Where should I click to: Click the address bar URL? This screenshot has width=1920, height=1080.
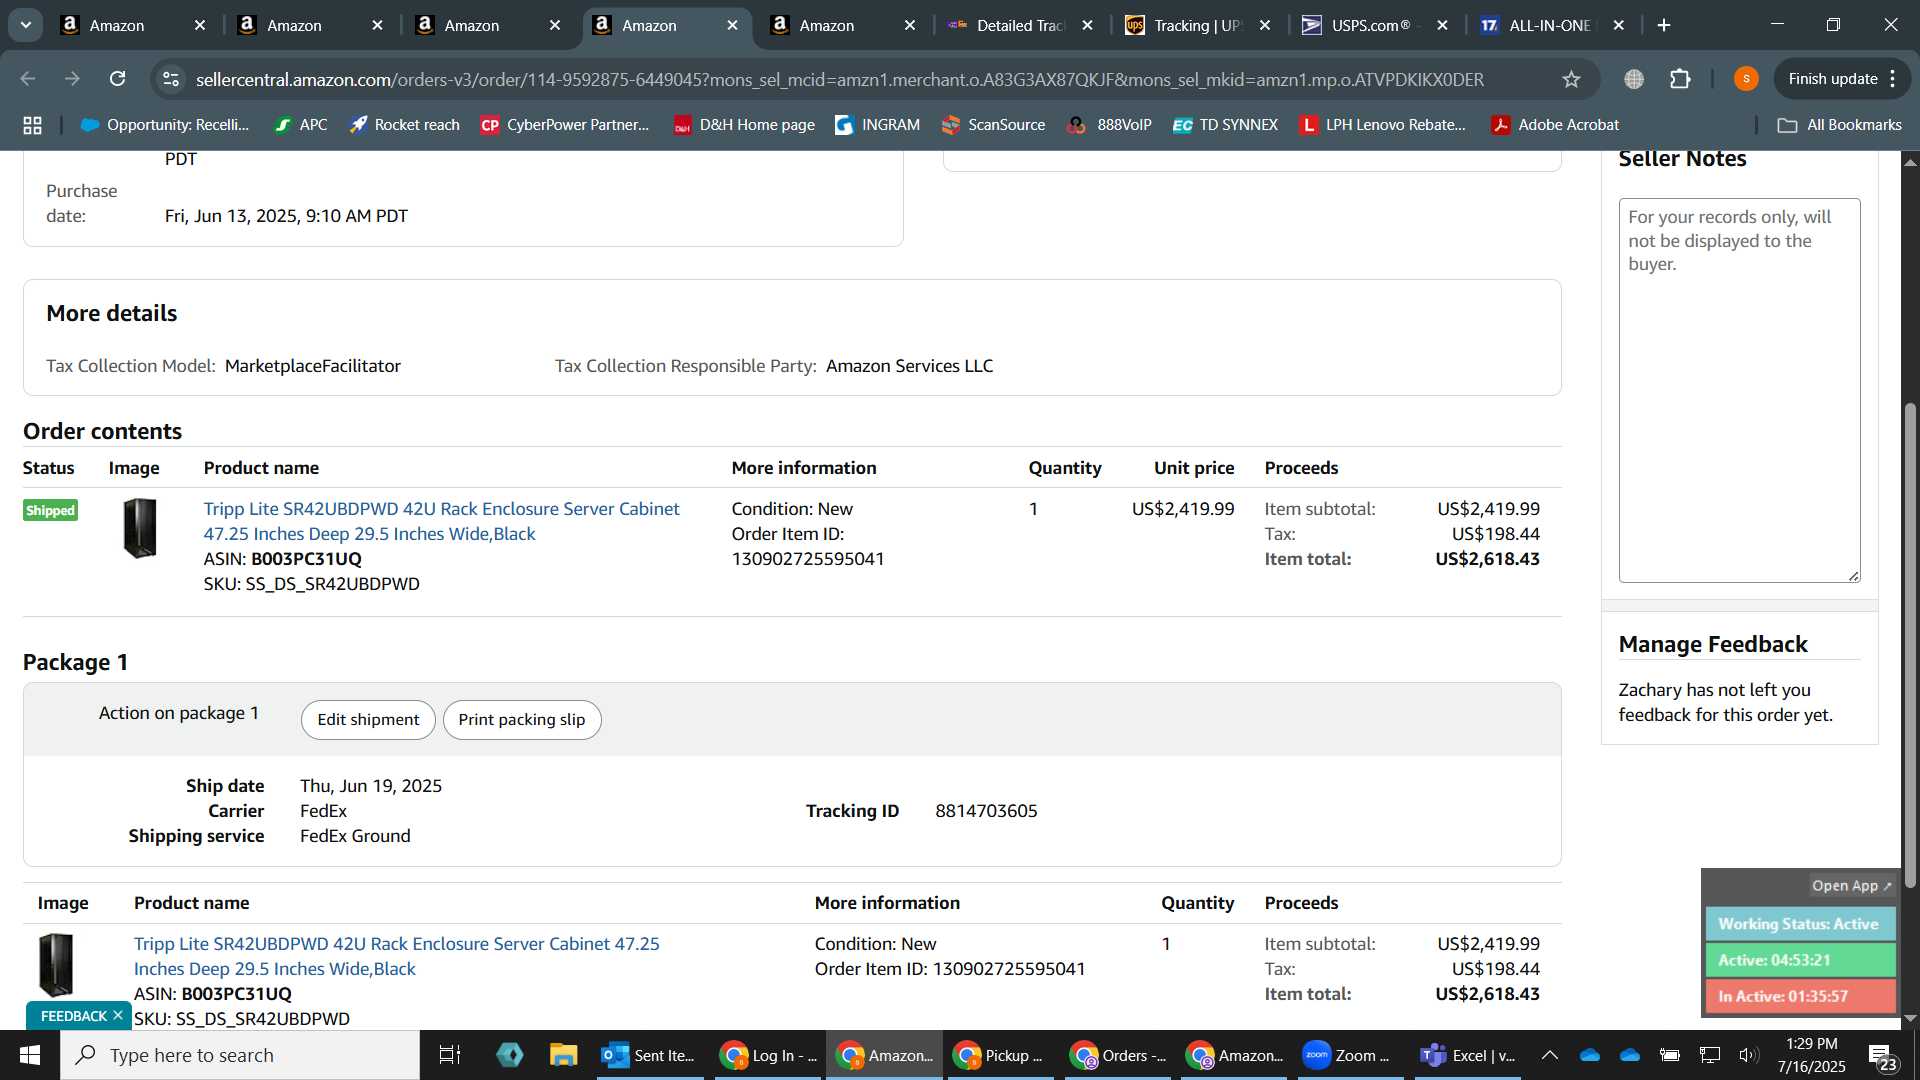point(840,79)
